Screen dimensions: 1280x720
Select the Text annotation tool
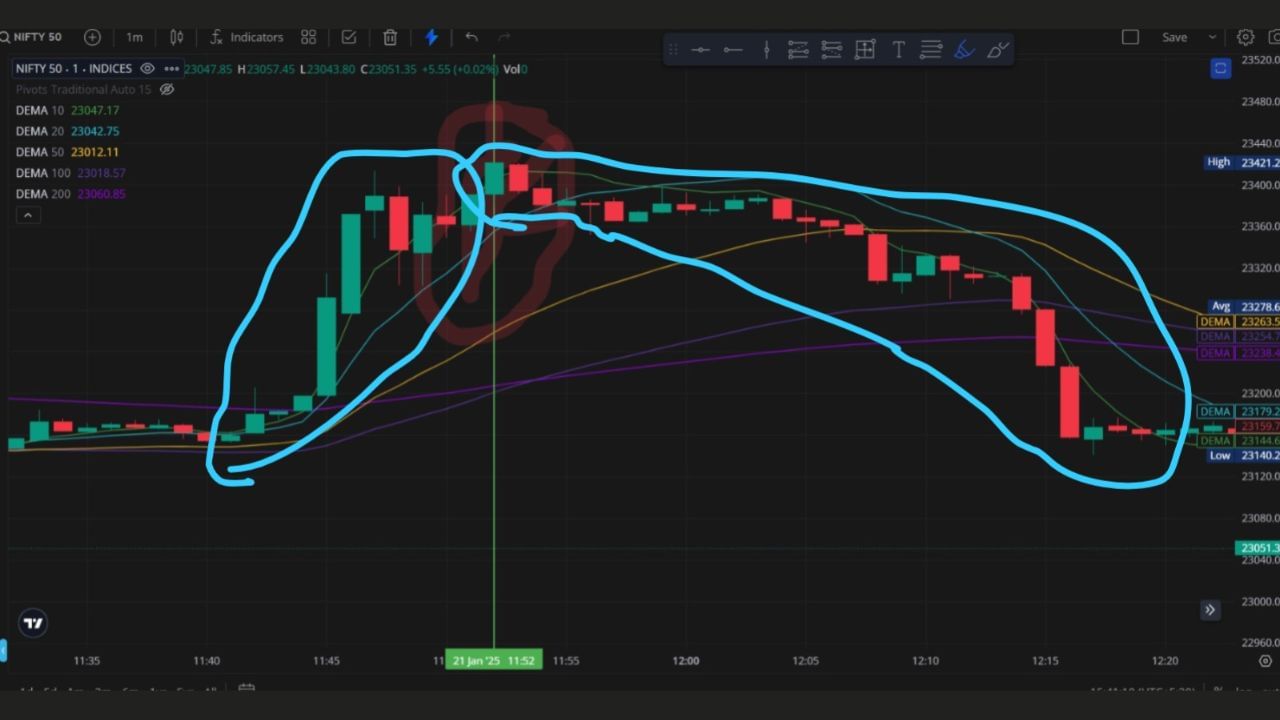[898, 49]
